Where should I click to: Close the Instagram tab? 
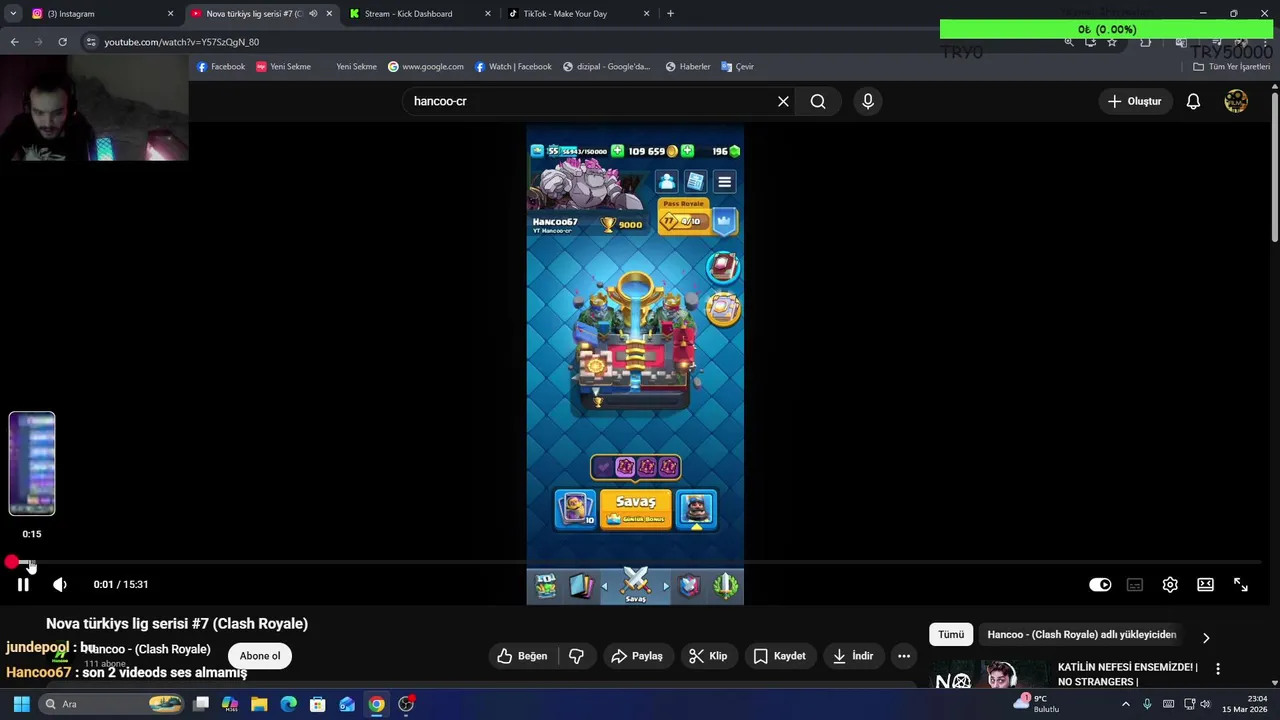(170, 14)
